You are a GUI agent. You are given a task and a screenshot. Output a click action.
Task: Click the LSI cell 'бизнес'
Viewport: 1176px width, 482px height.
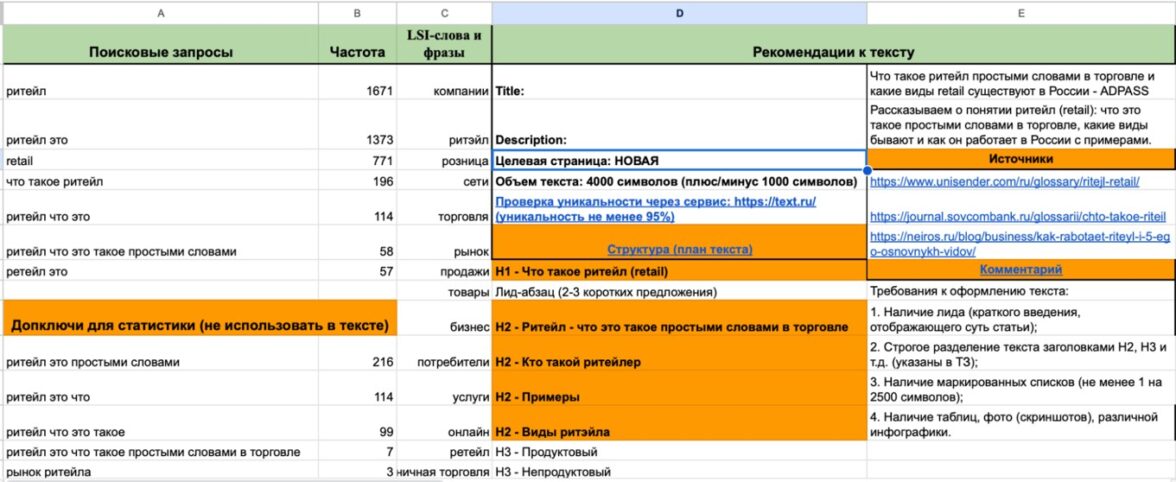(445, 318)
